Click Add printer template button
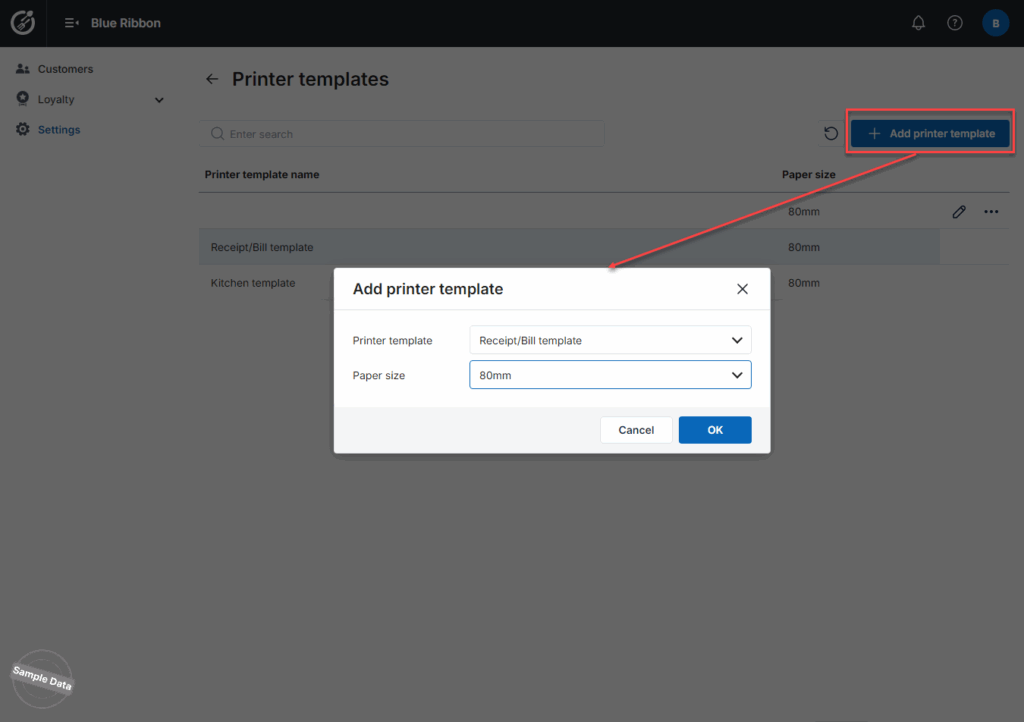The width and height of the screenshot is (1024, 722). tap(930, 133)
